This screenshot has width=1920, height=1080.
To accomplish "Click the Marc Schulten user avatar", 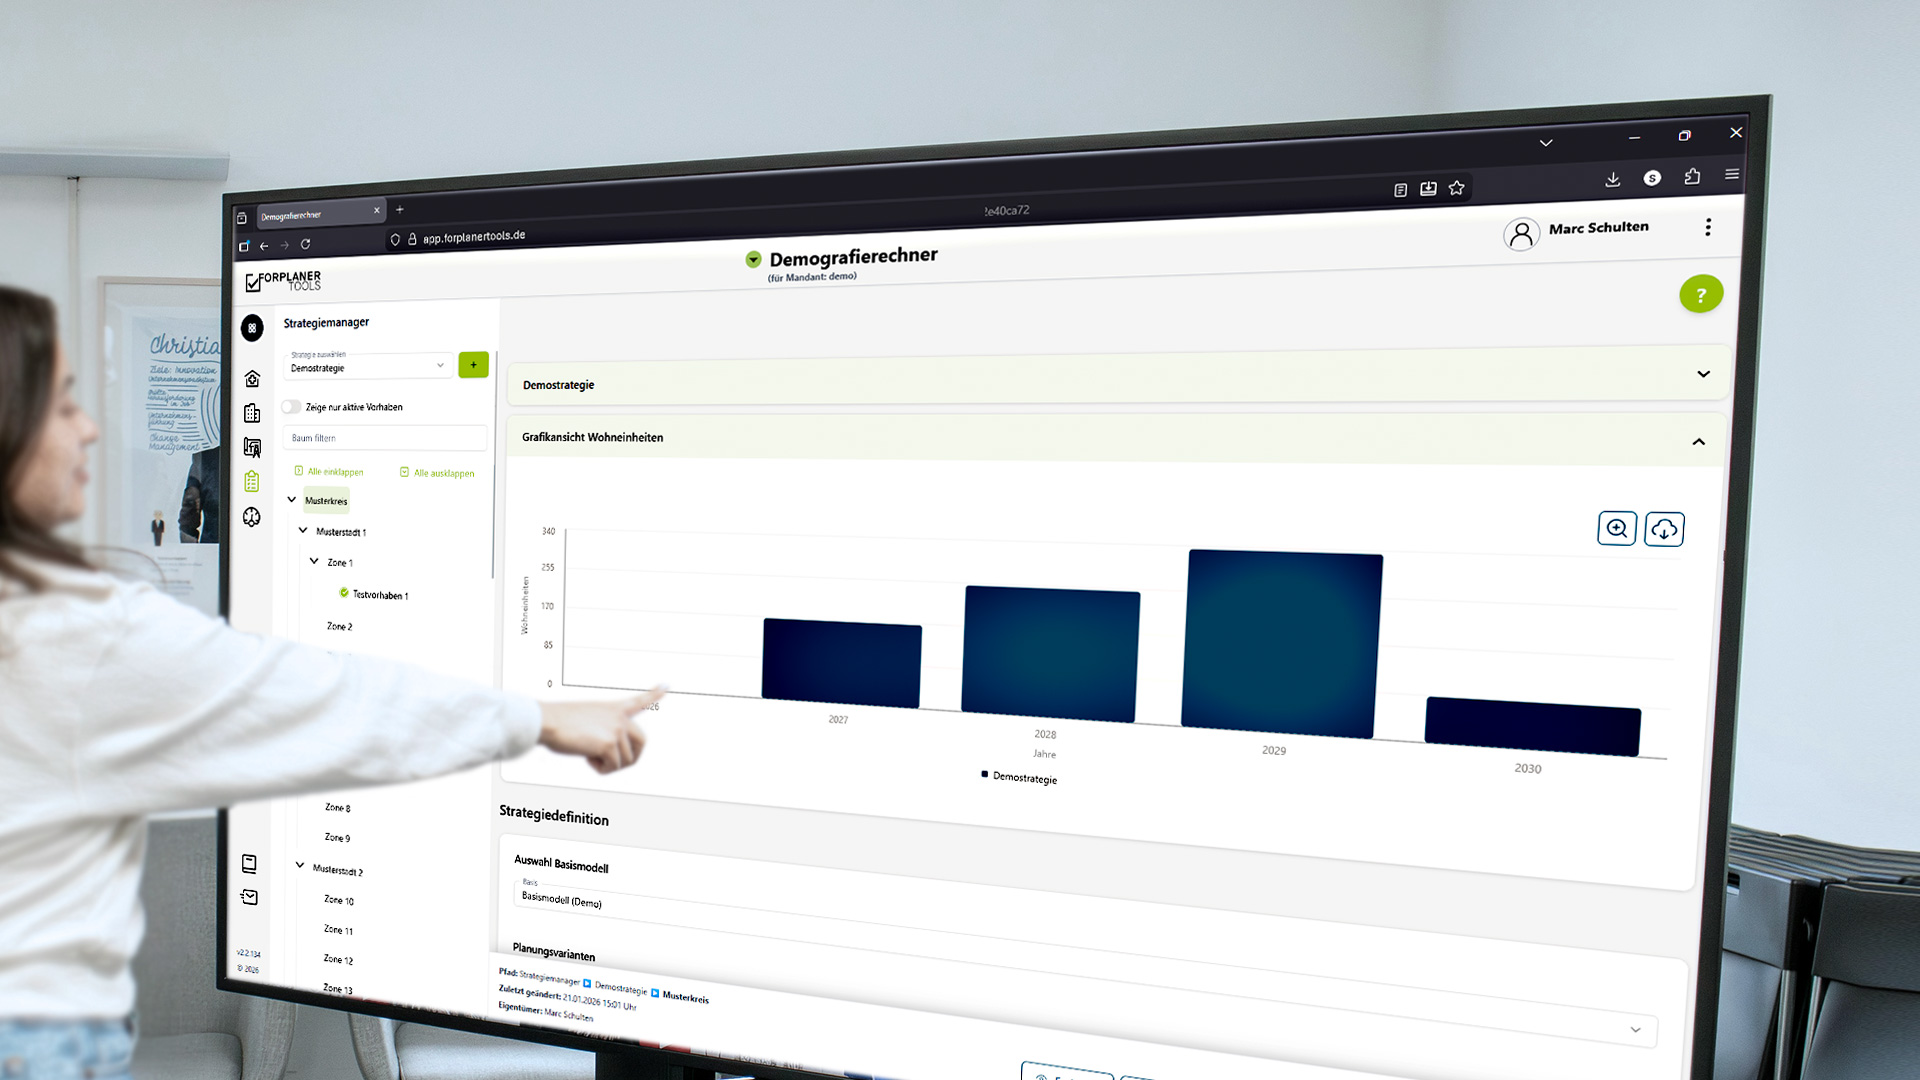I will [1521, 234].
